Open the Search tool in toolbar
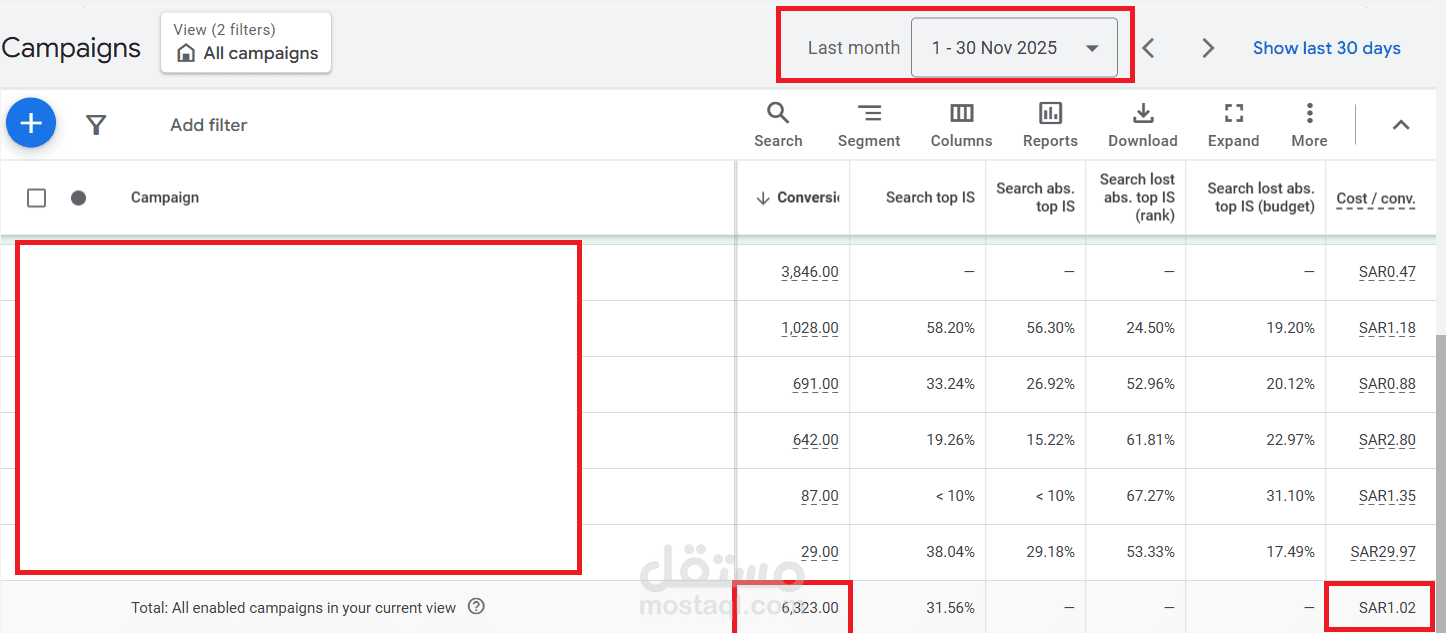The image size is (1446, 633). (778, 124)
